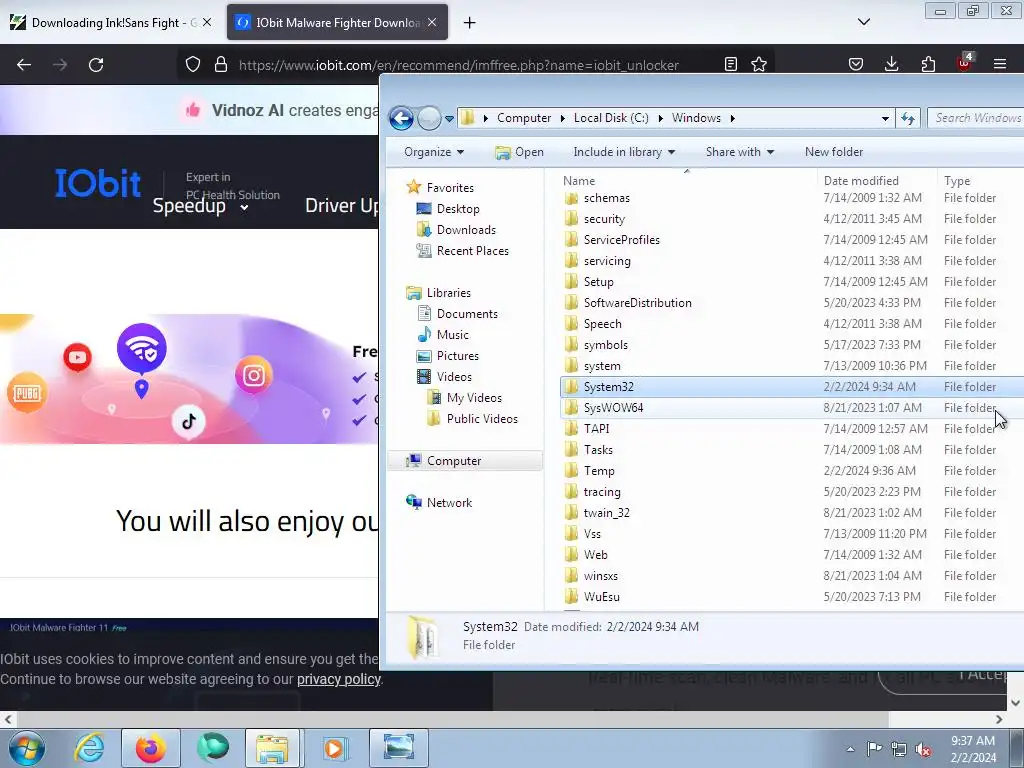Open Explorer recent locations dropdown arrow

tap(449, 119)
